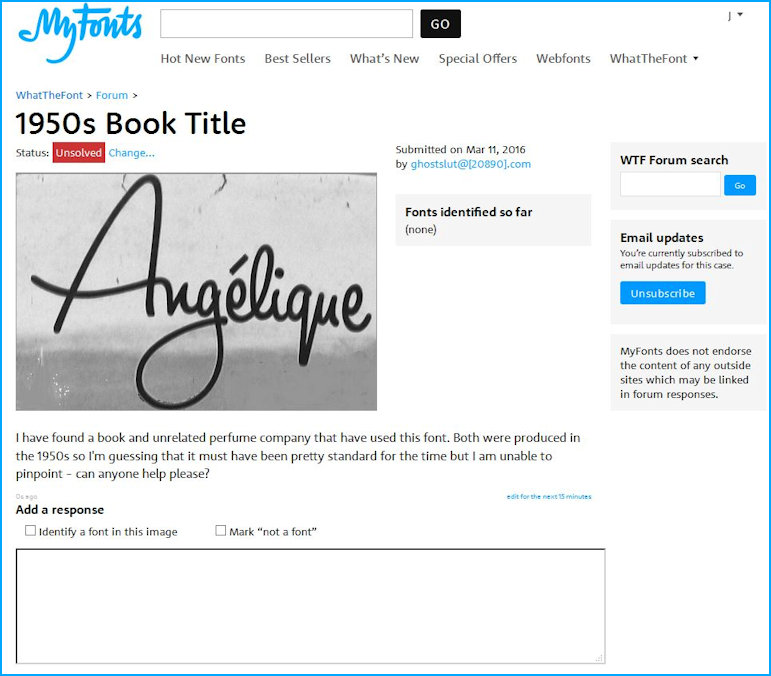The image size is (771, 676).
Task: Click the black GO search button
Action: [441, 24]
